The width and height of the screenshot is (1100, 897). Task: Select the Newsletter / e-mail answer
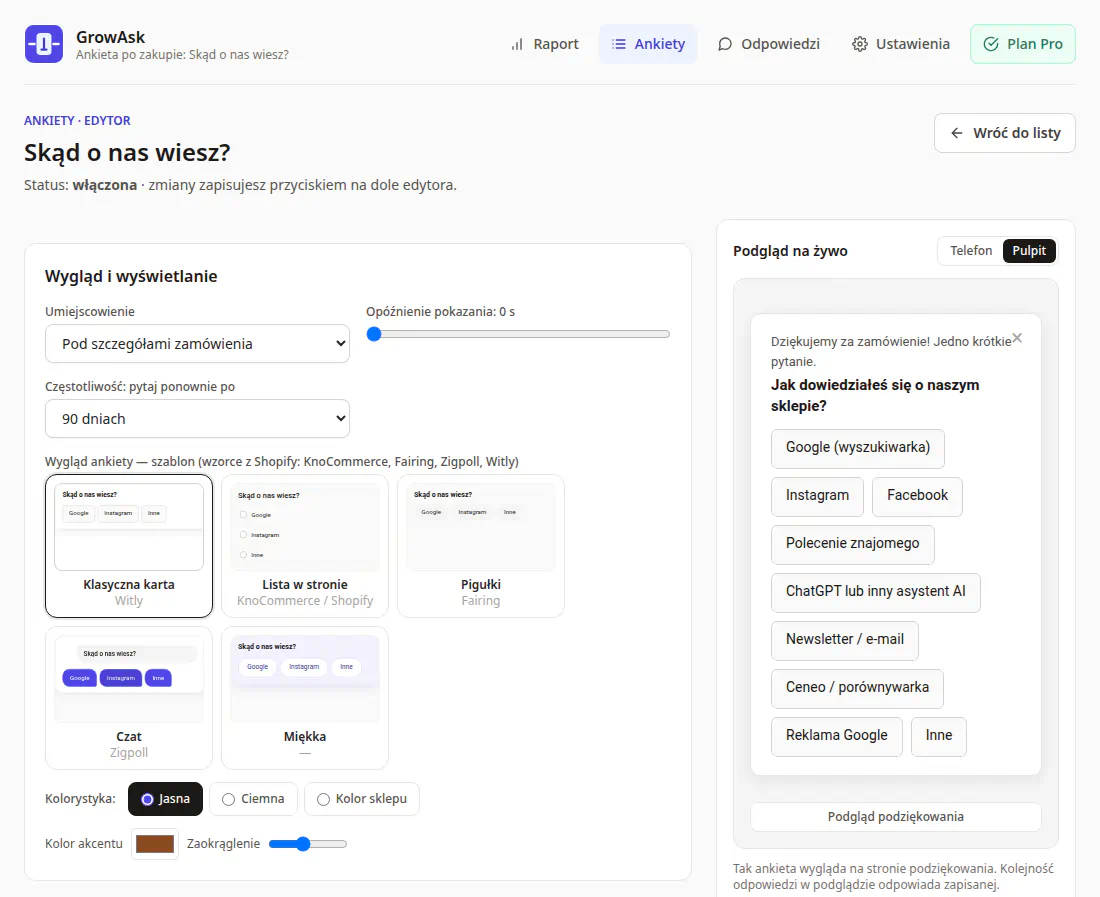click(845, 640)
